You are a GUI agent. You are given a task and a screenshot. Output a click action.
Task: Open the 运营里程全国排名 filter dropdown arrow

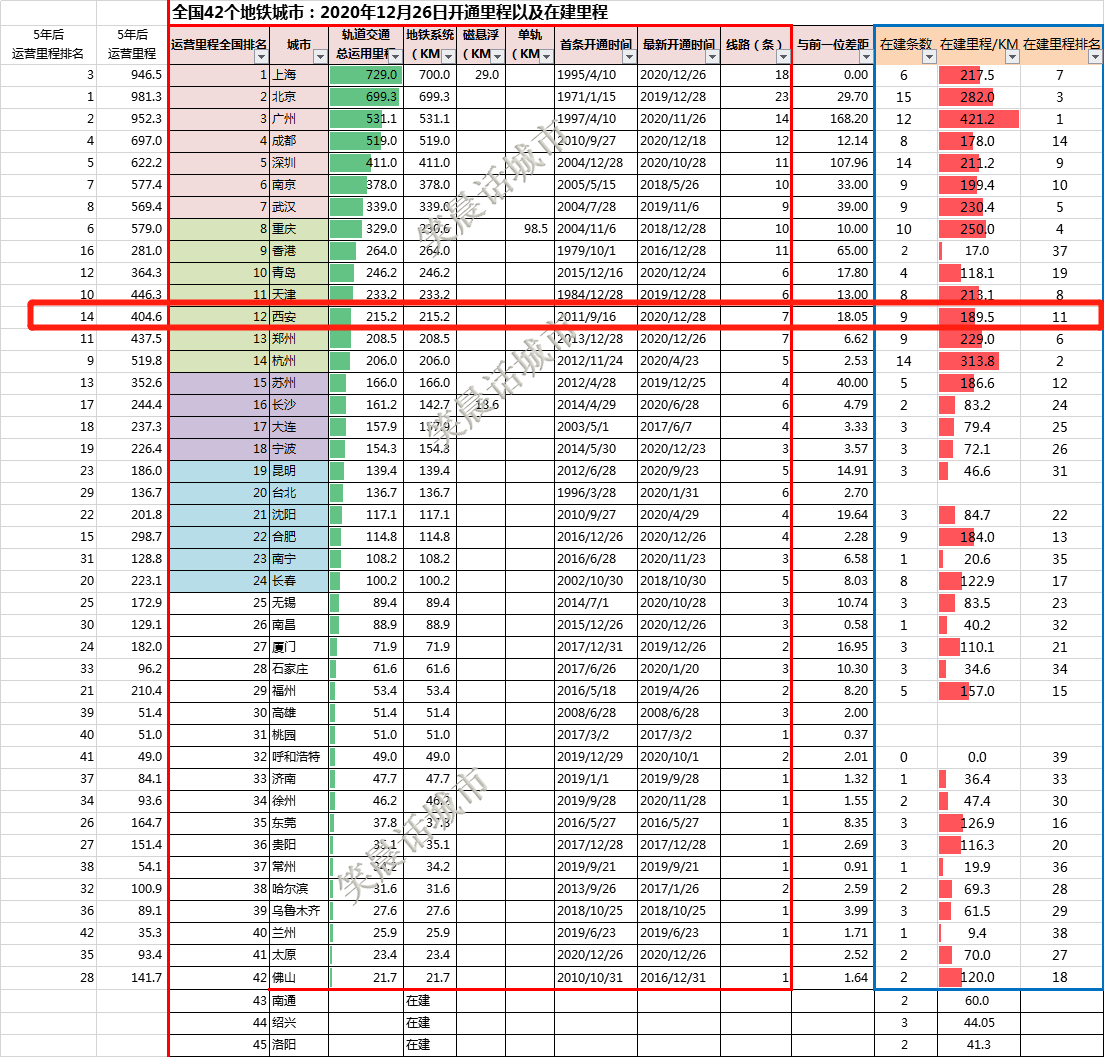(x=261, y=56)
